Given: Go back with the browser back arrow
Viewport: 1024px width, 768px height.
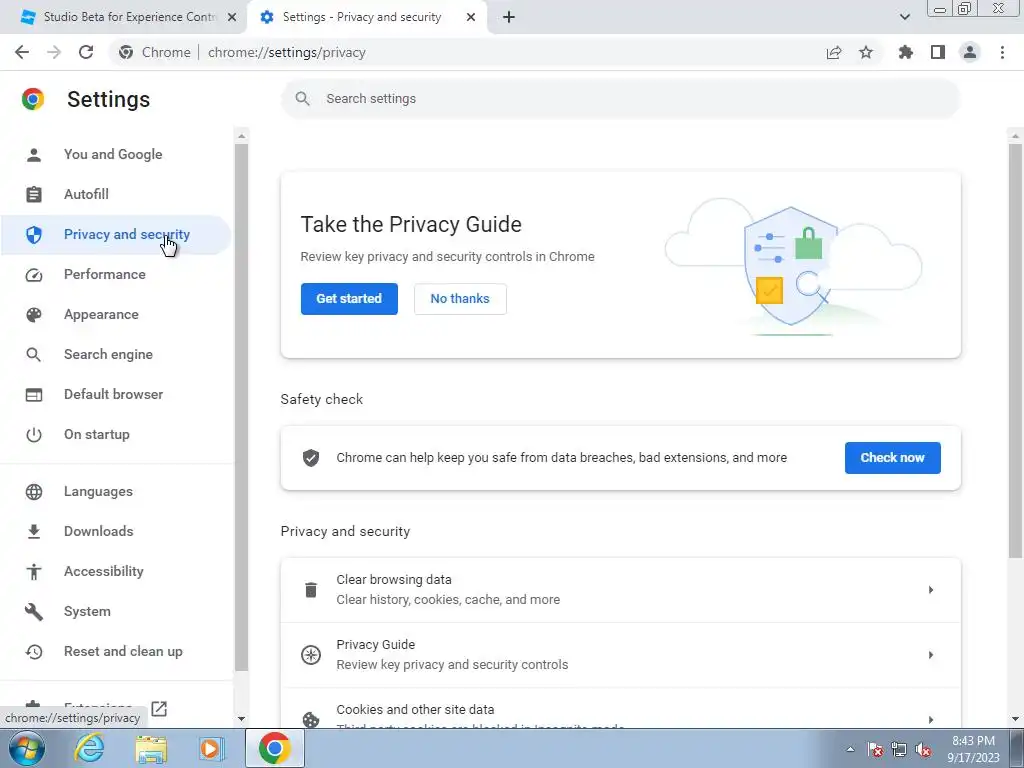Looking at the screenshot, I should [x=22, y=52].
